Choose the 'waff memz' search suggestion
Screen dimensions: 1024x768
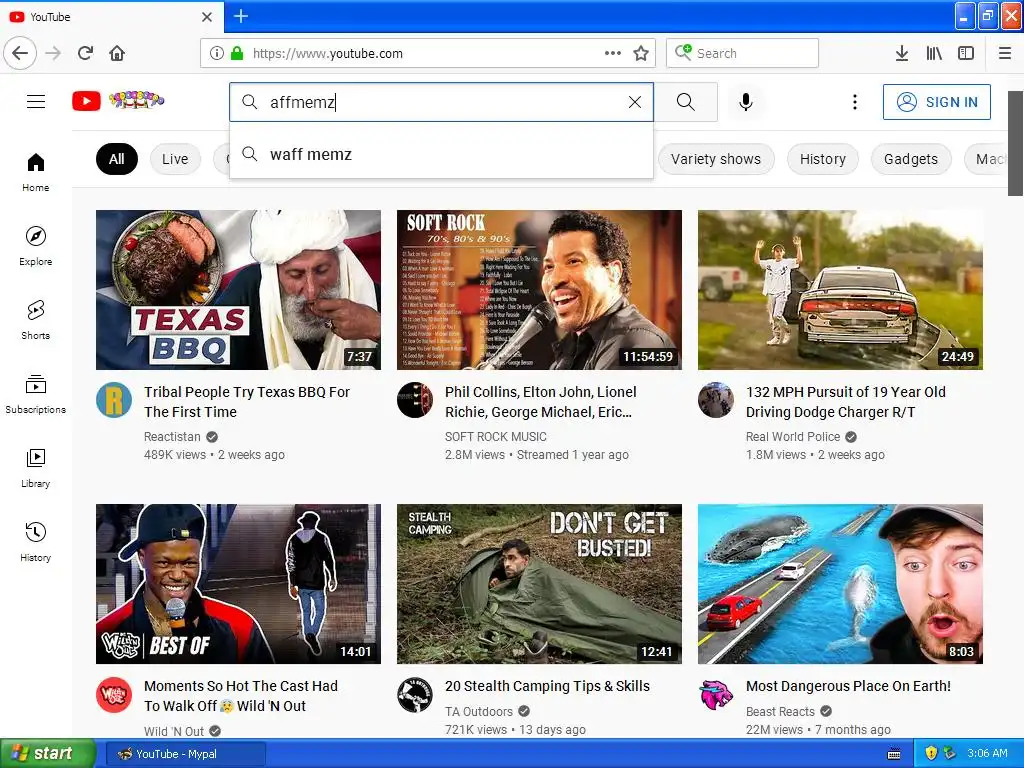click(441, 154)
